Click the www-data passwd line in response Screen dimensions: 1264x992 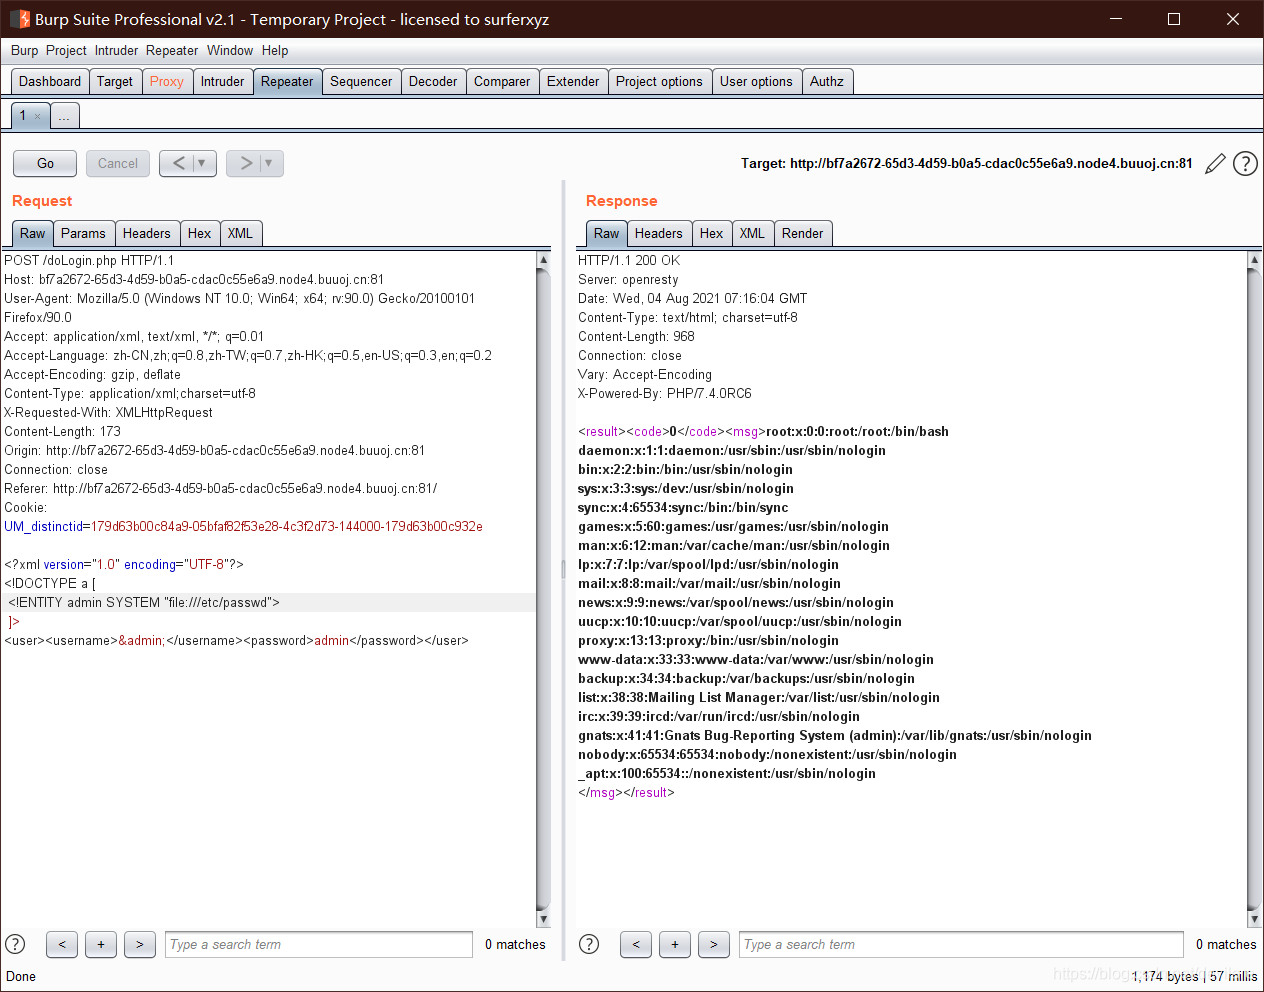(756, 660)
